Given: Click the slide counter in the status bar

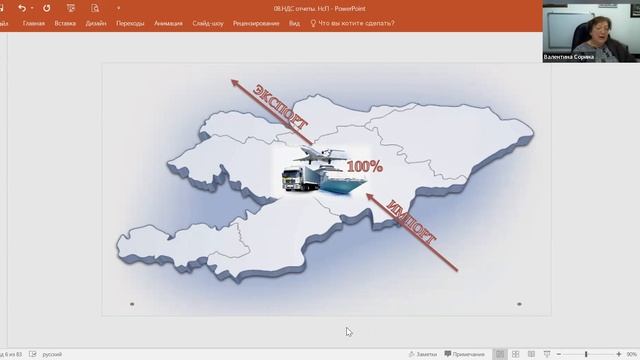Looking at the screenshot, I should tap(11, 354).
